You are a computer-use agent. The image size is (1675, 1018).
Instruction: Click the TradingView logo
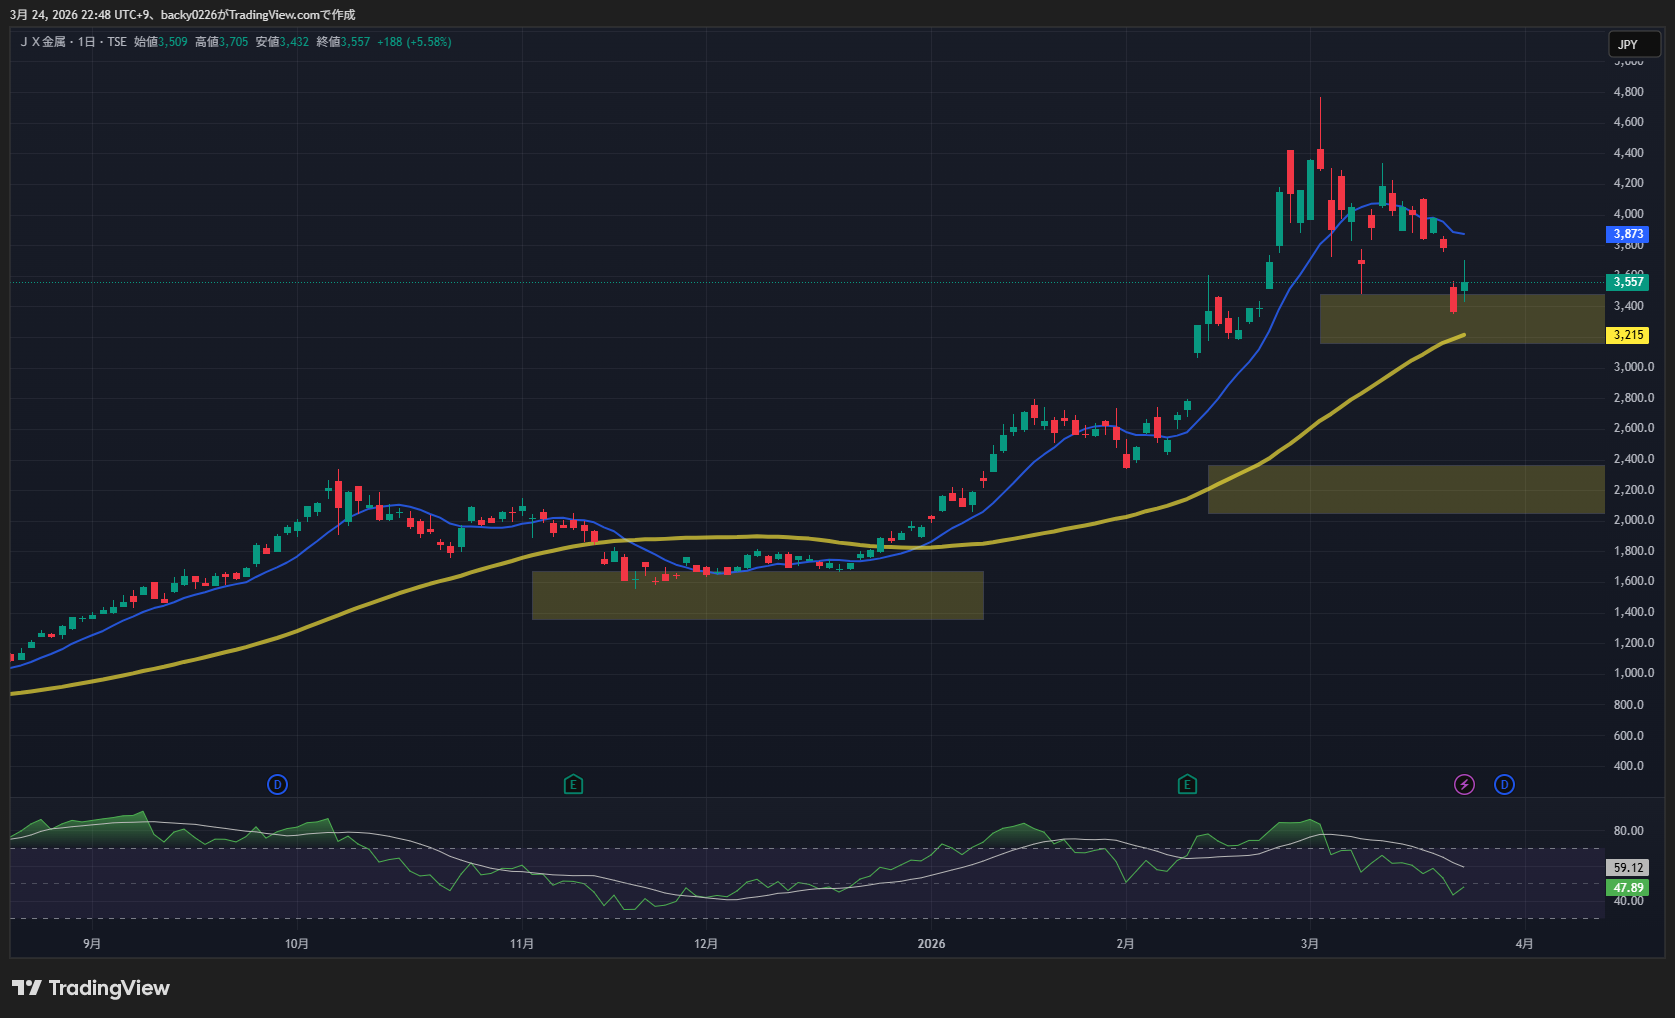tap(91, 988)
